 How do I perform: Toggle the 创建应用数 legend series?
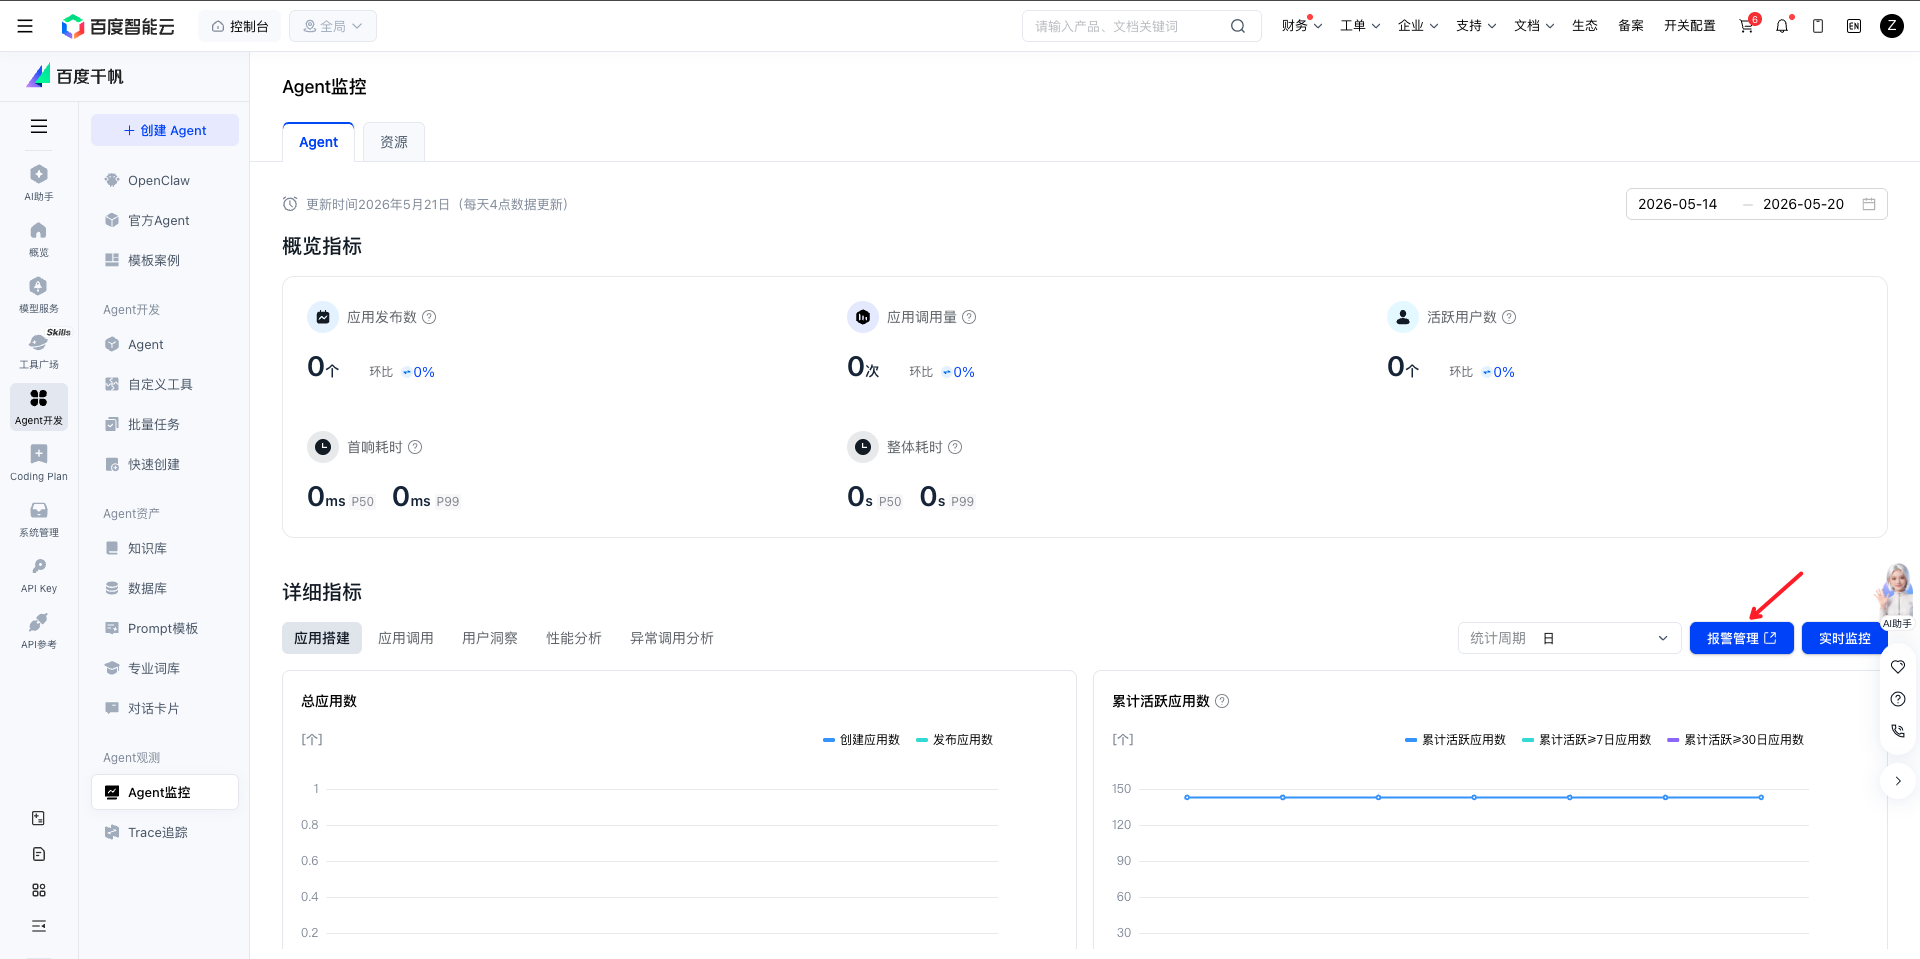pyautogui.click(x=861, y=740)
